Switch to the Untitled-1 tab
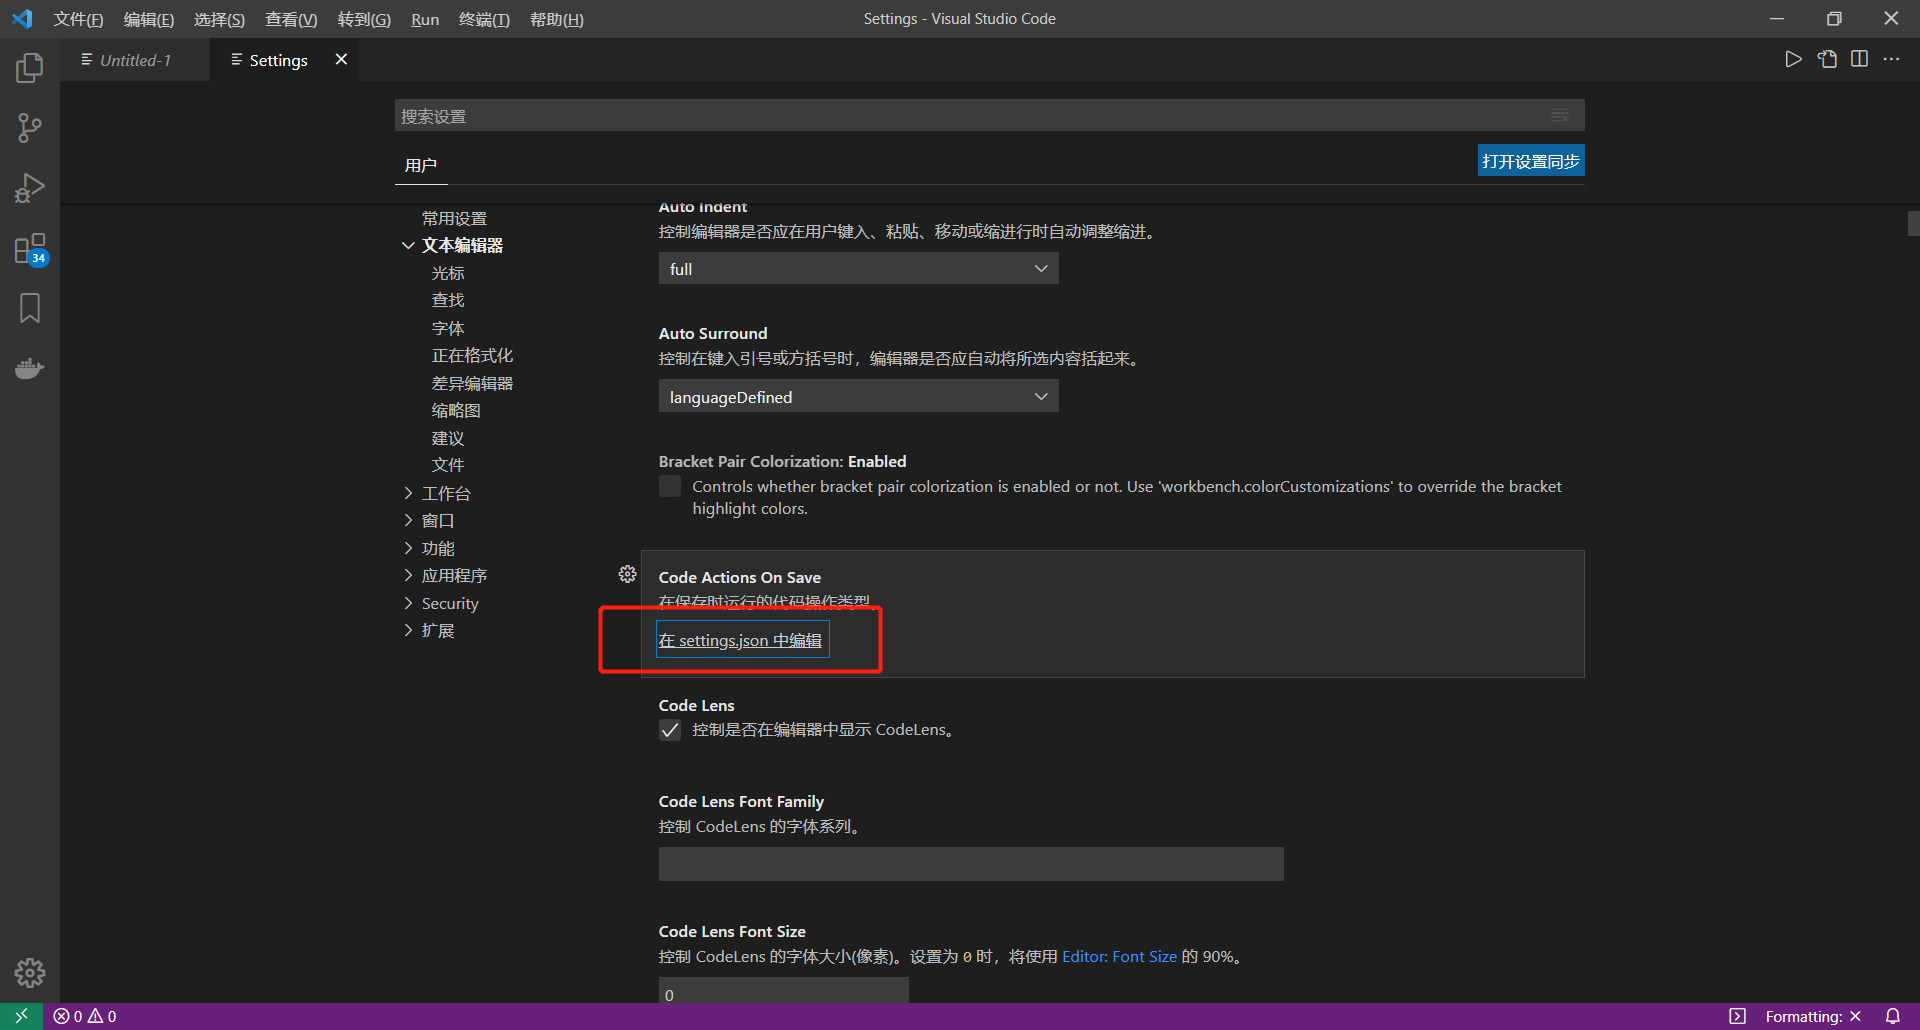Image resolution: width=1920 pixels, height=1030 pixels. tap(135, 60)
